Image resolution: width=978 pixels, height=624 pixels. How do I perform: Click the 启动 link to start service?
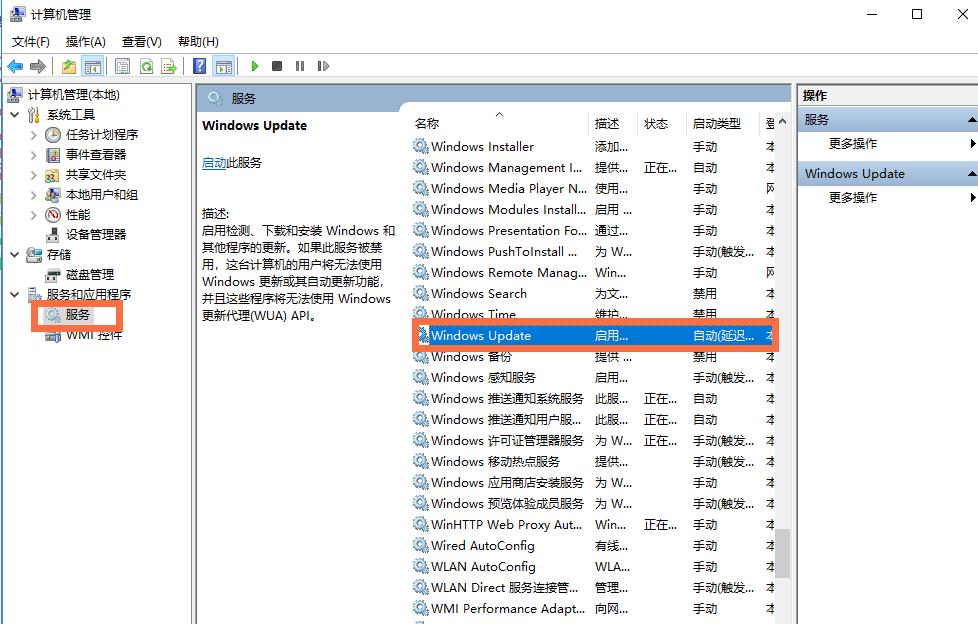point(214,163)
